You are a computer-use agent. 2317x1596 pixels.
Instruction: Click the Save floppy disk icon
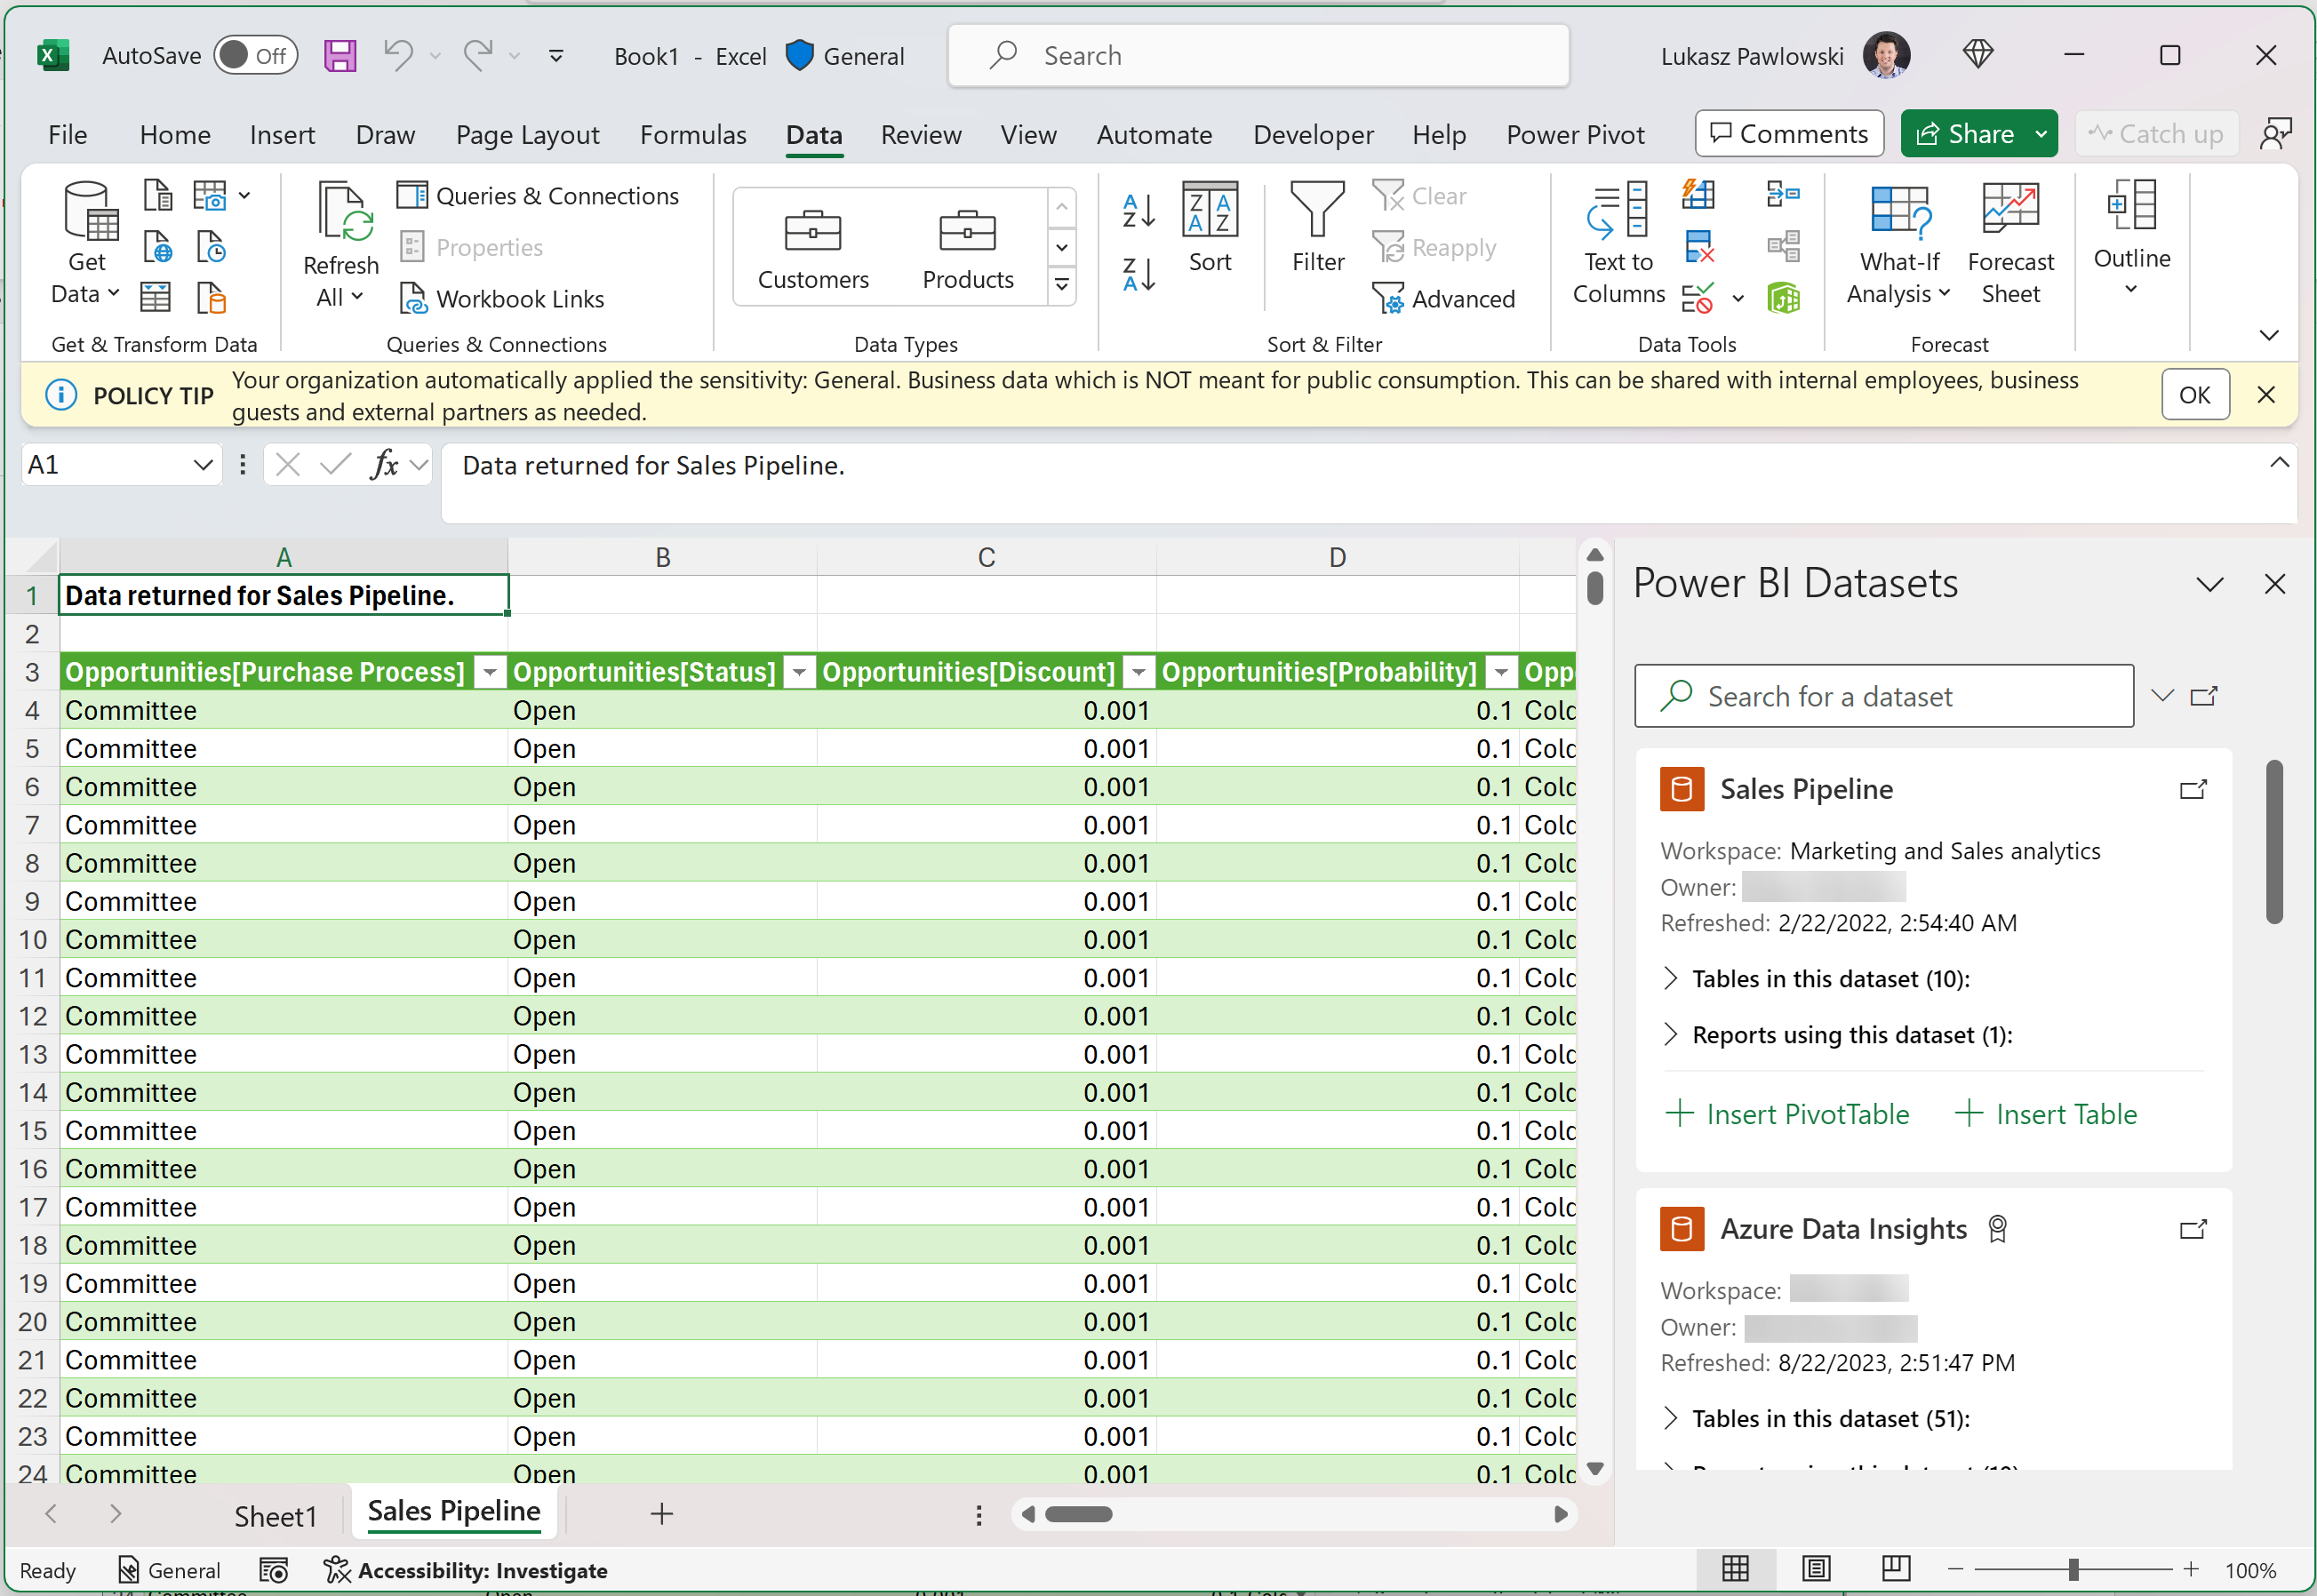point(340,56)
